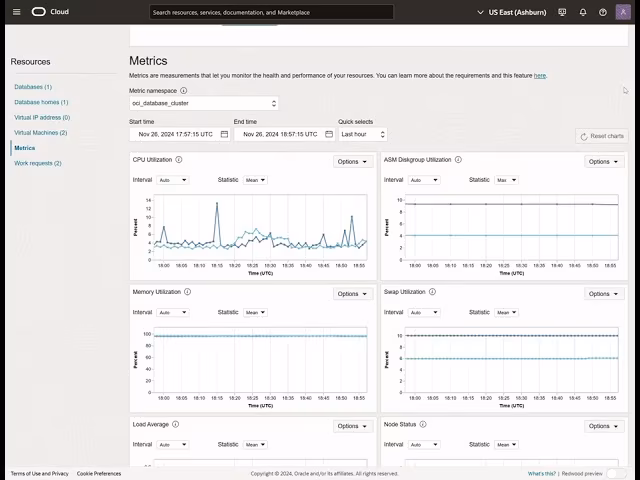Image resolution: width=640 pixels, height=480 pixels.
Task: Open the hamburger navigation menu
Action: (x=16, y=12)
